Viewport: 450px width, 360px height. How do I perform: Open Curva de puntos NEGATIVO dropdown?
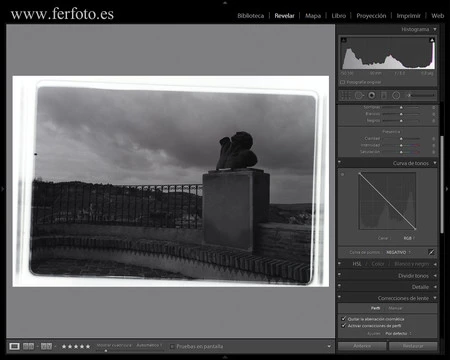(398, 252)
